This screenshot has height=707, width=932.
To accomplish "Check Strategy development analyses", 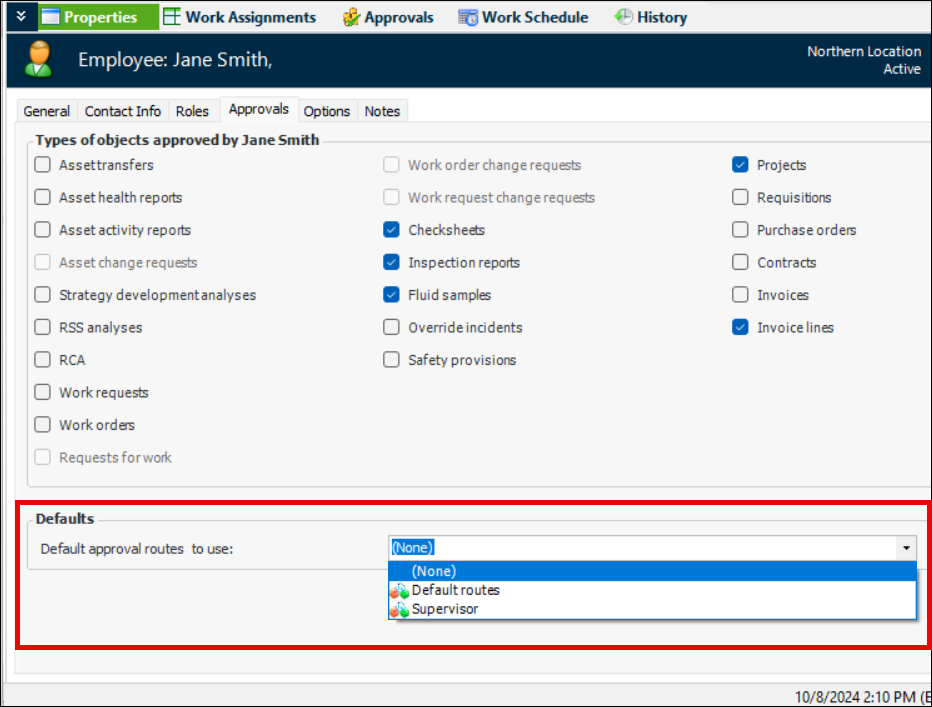I will pyautogui.click(x=42, y=295).
